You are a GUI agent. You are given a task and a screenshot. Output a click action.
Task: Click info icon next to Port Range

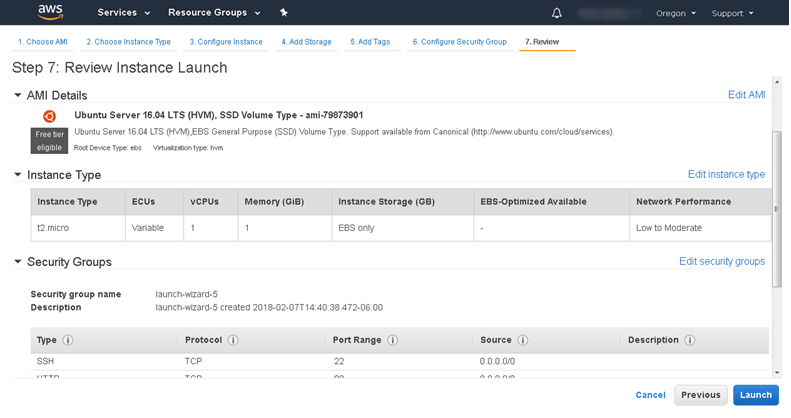[x=392, y=340]
